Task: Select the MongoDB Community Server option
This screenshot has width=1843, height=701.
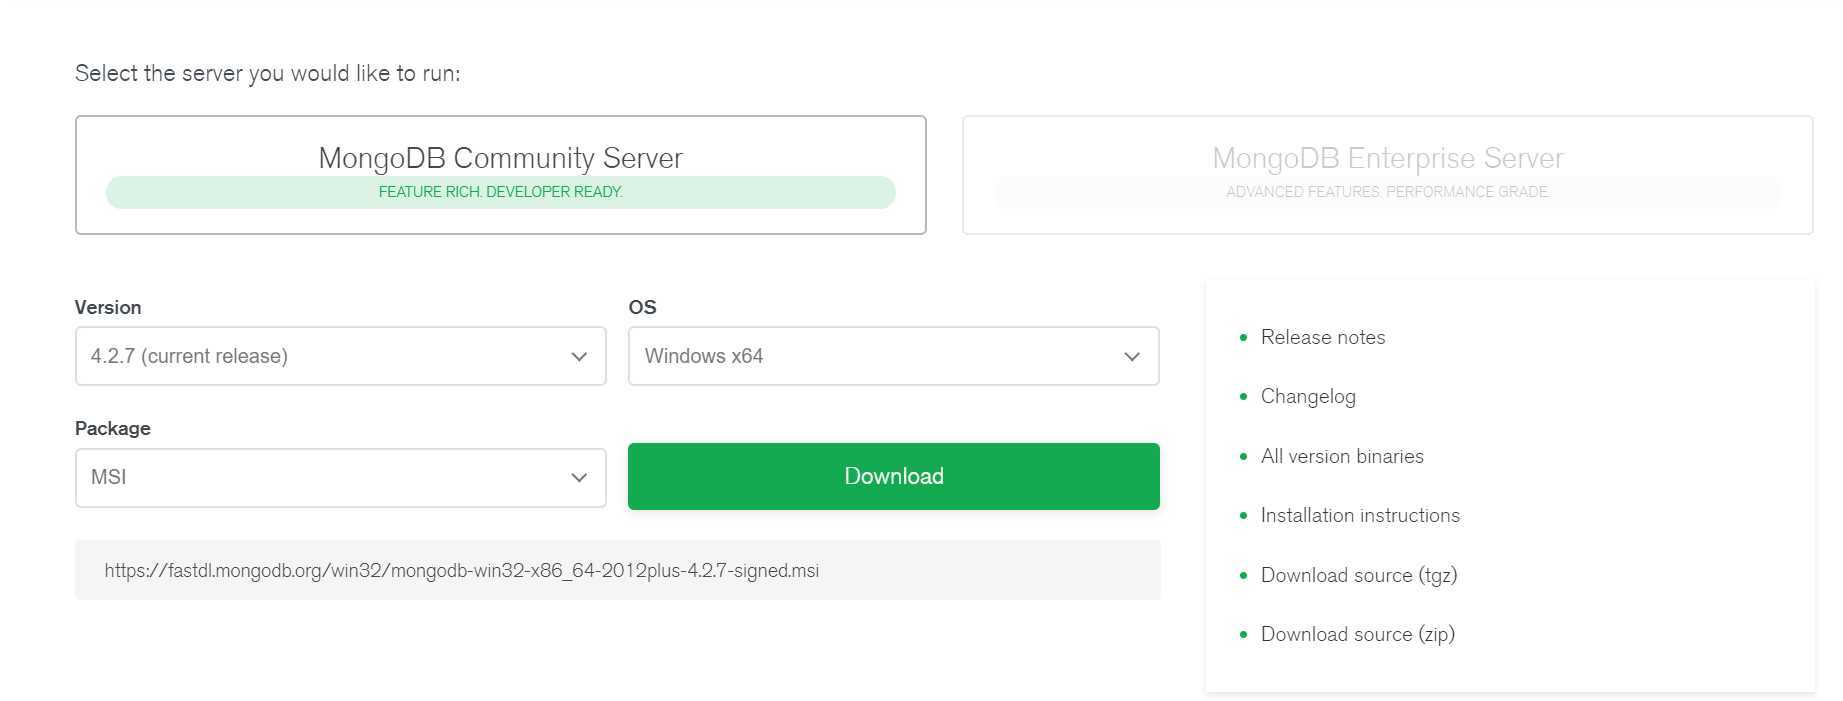Action: tap(500, 157)
